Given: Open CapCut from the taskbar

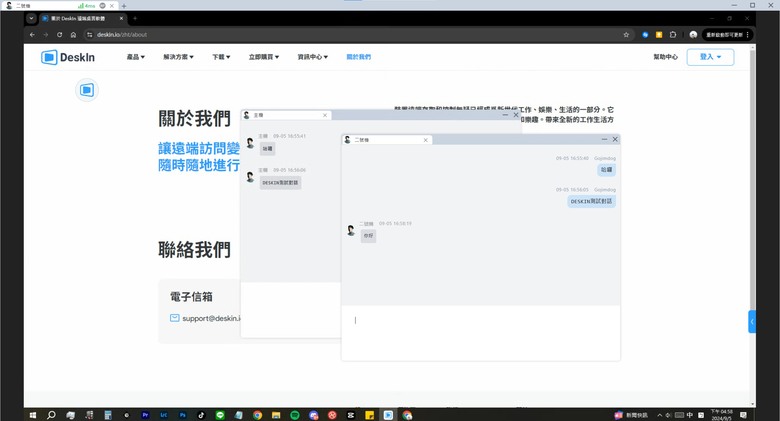Looking at the screenshot, I should coord(351,415).
